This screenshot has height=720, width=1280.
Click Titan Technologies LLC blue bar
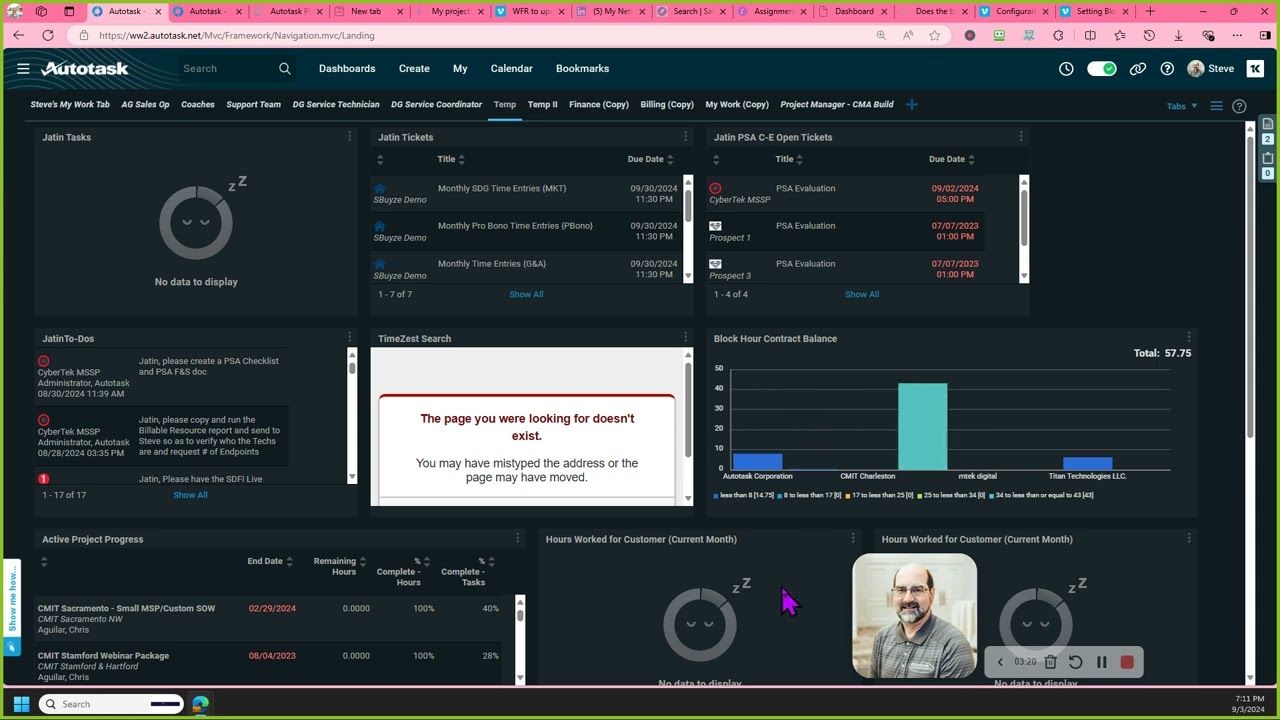tap(1087, 463)
